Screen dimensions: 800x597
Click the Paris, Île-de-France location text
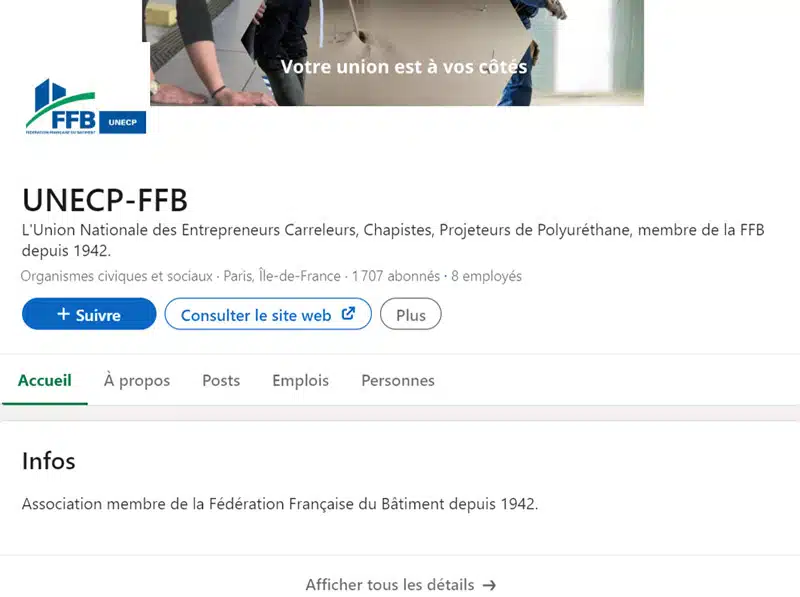coord(282,276)
